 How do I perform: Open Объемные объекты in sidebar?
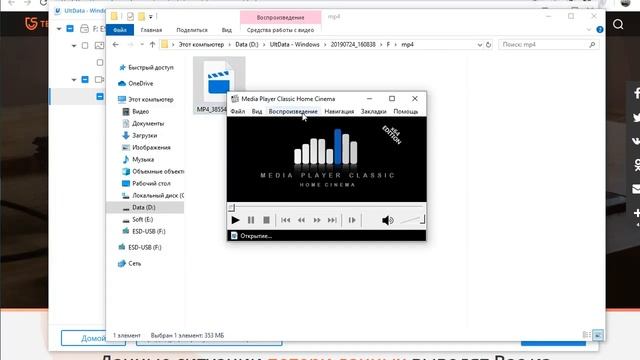point(158,171)
